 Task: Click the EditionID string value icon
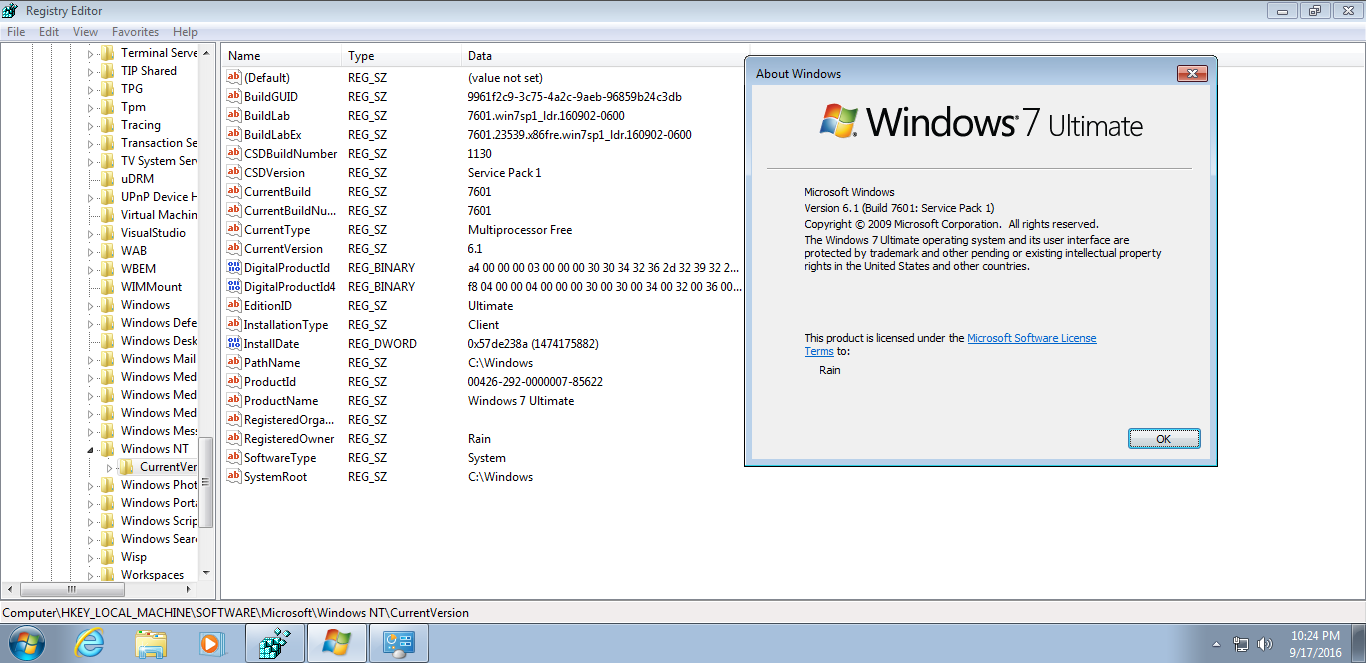pos(235,306)
